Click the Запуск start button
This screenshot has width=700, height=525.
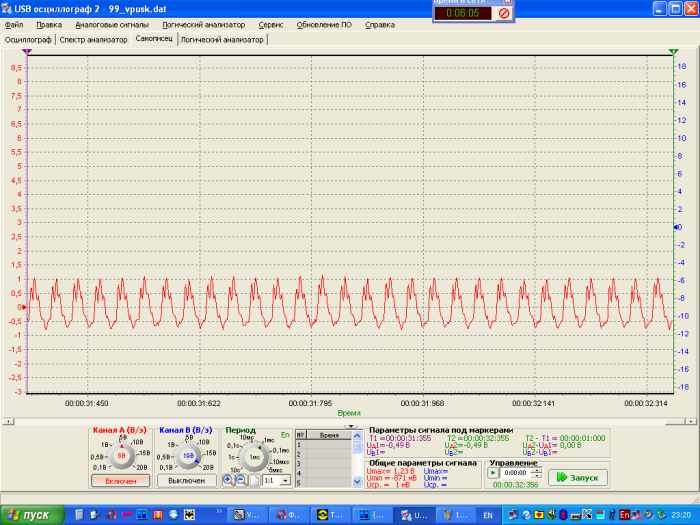578,478
